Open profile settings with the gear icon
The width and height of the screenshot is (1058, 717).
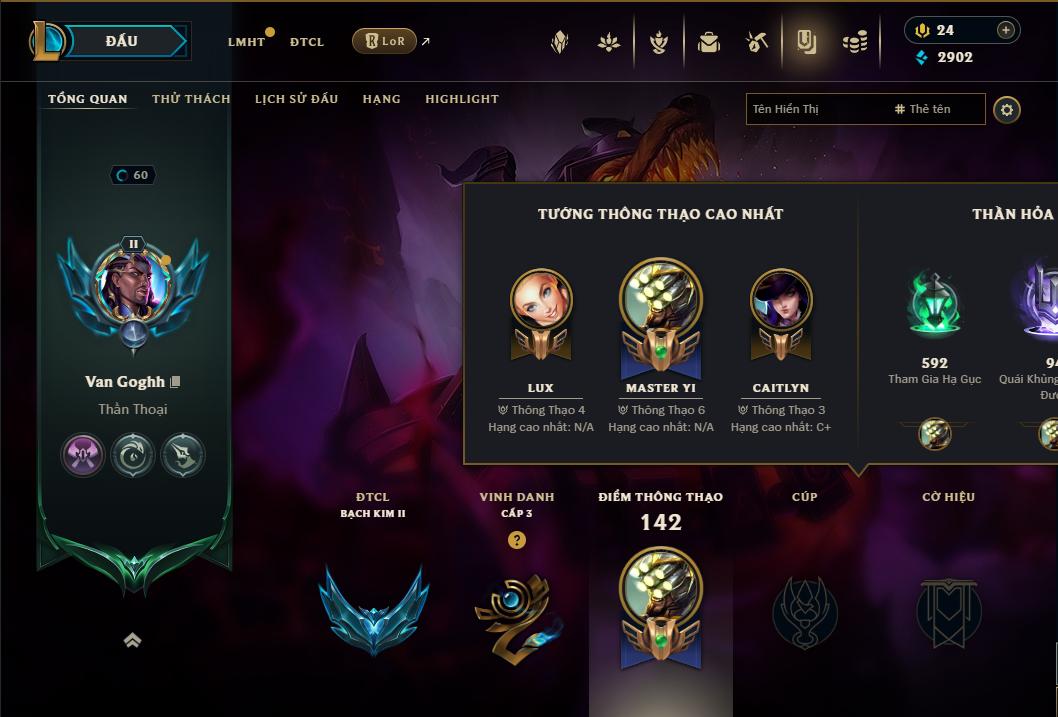pos(1007,110)
